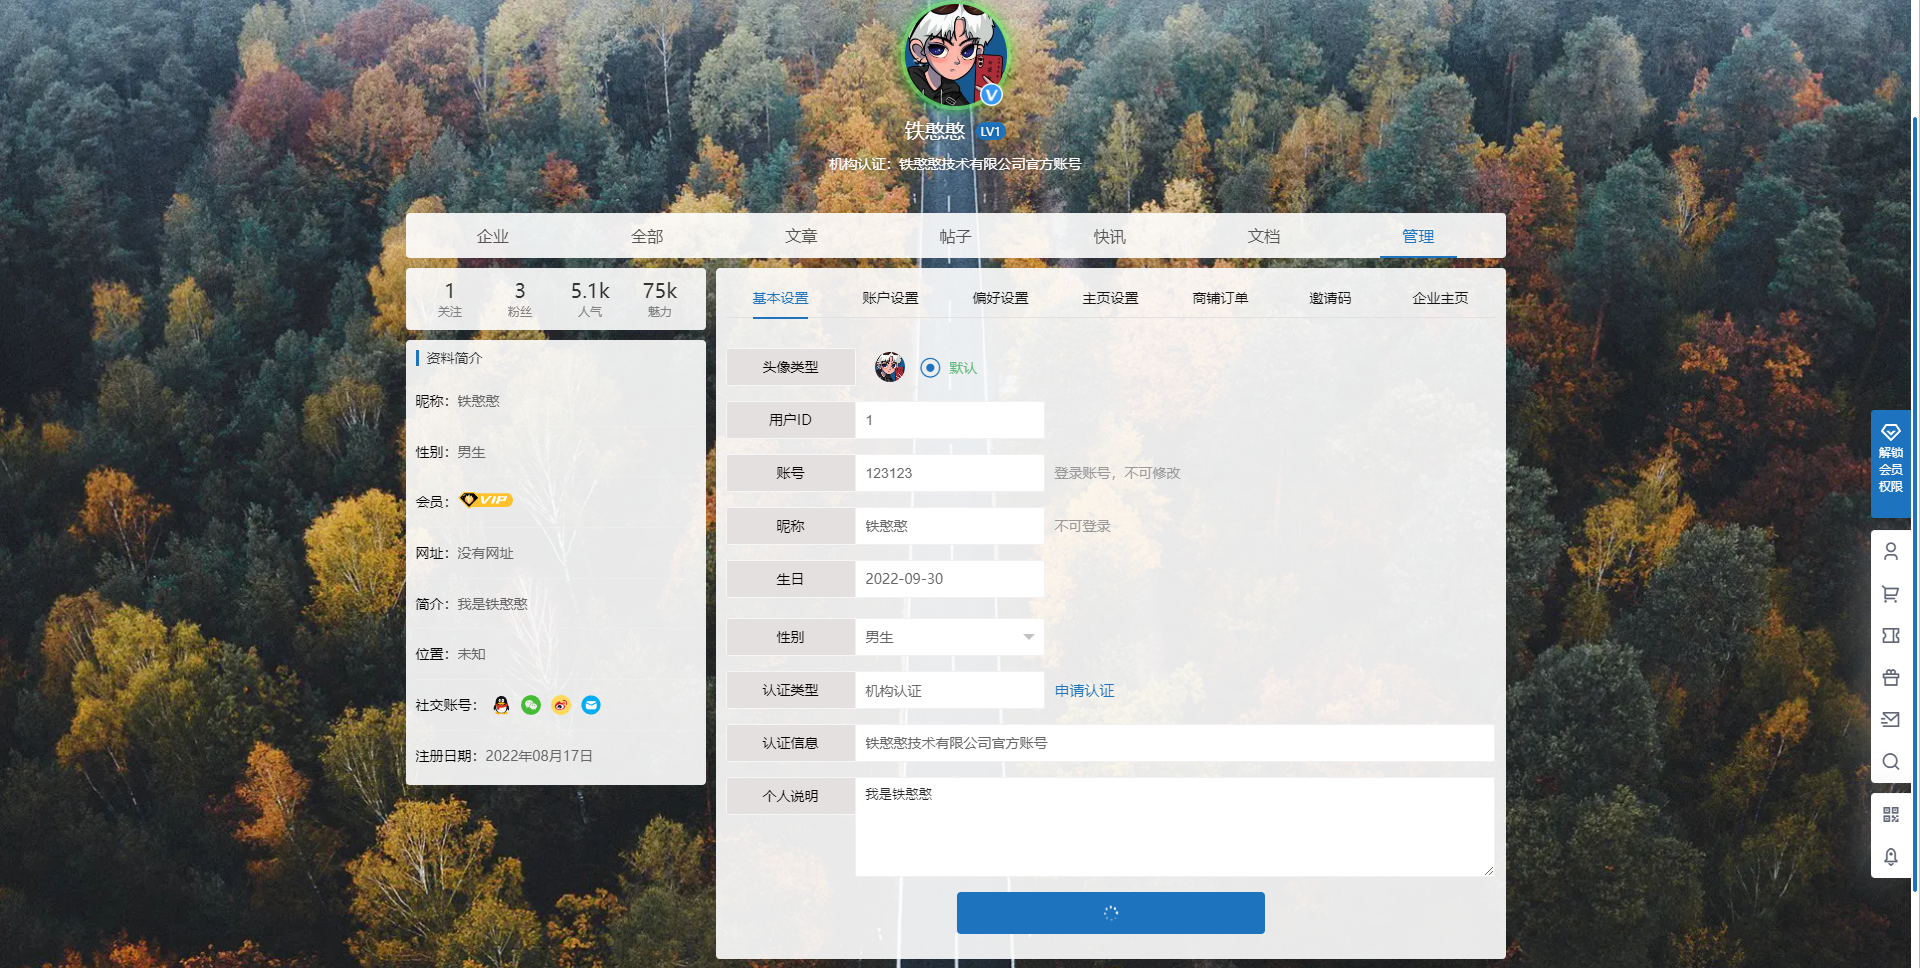Switch to the 商铺订单 settings tab
Image resolution: width=1920 pixels, height=968 pixels.
[x=1220, y=297]
